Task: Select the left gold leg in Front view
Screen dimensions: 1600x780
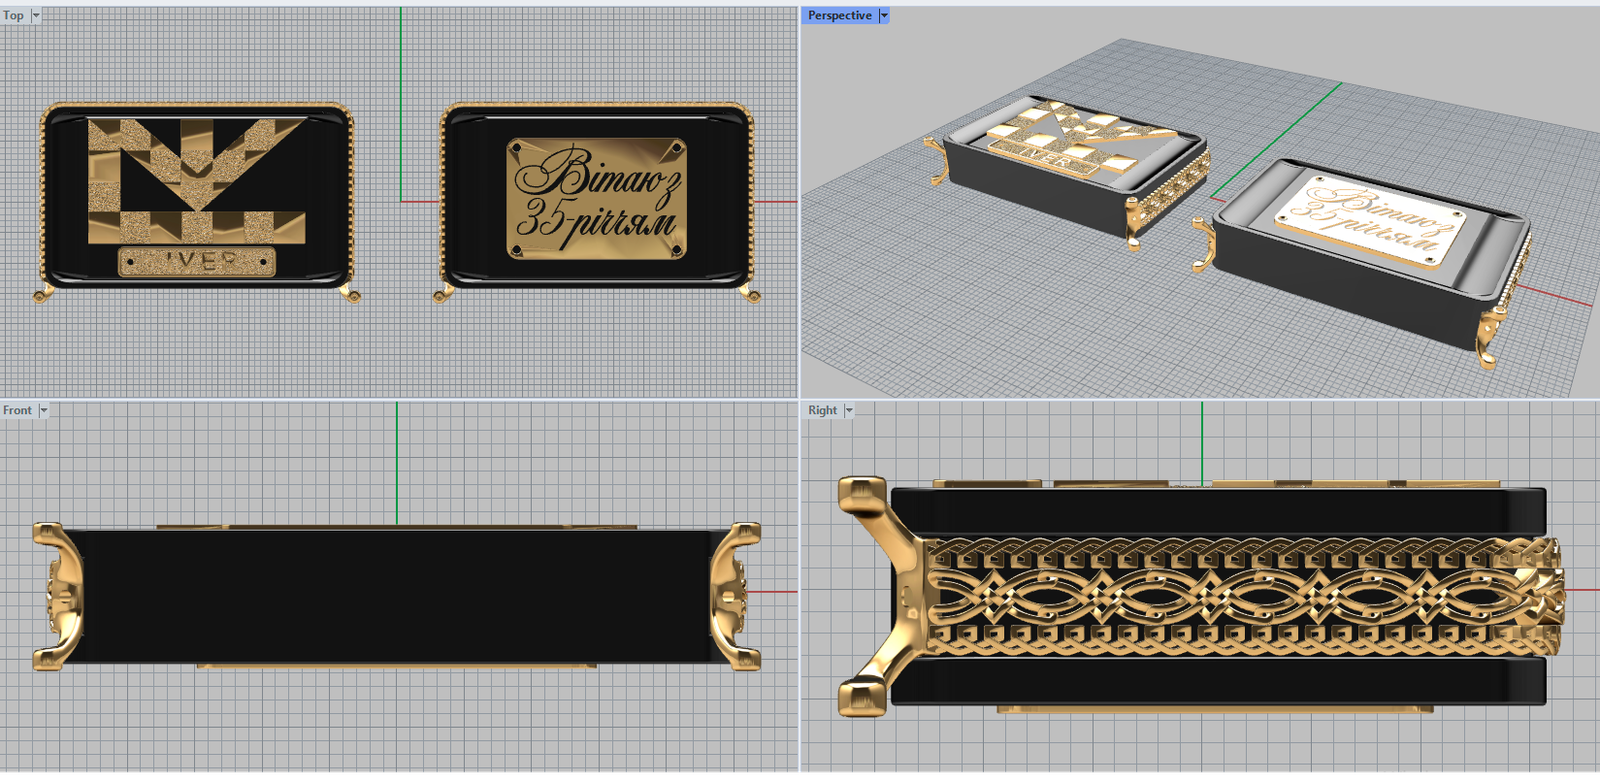Action: [58, 595]
